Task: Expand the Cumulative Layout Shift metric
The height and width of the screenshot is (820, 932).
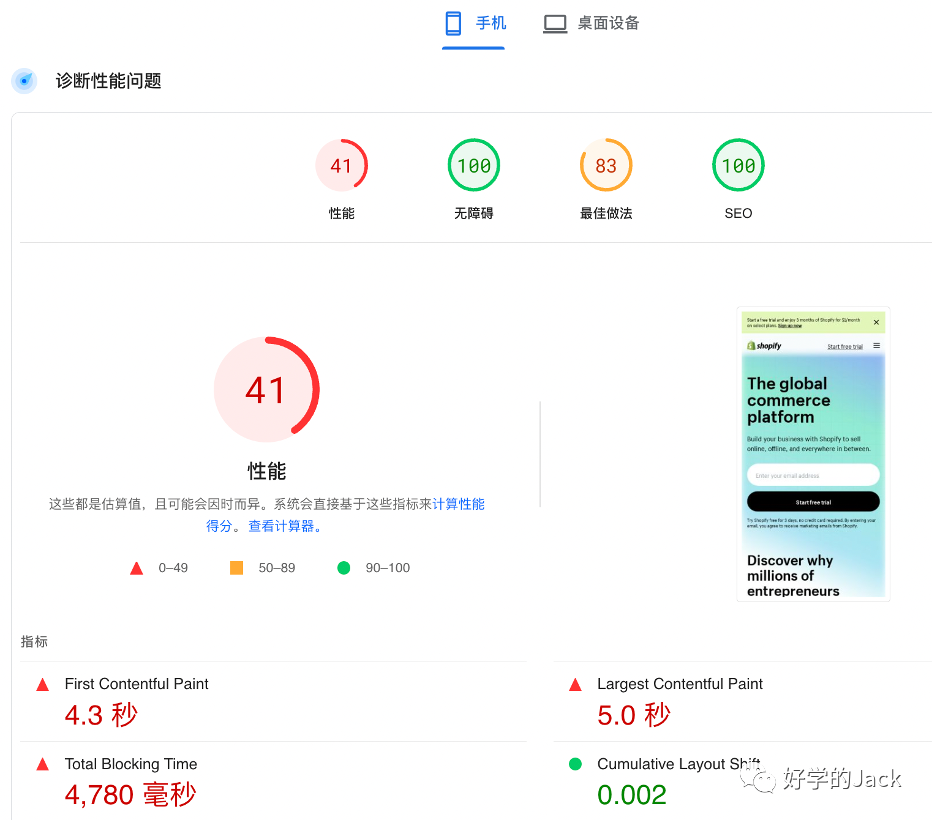Action: tap(678, 764)
